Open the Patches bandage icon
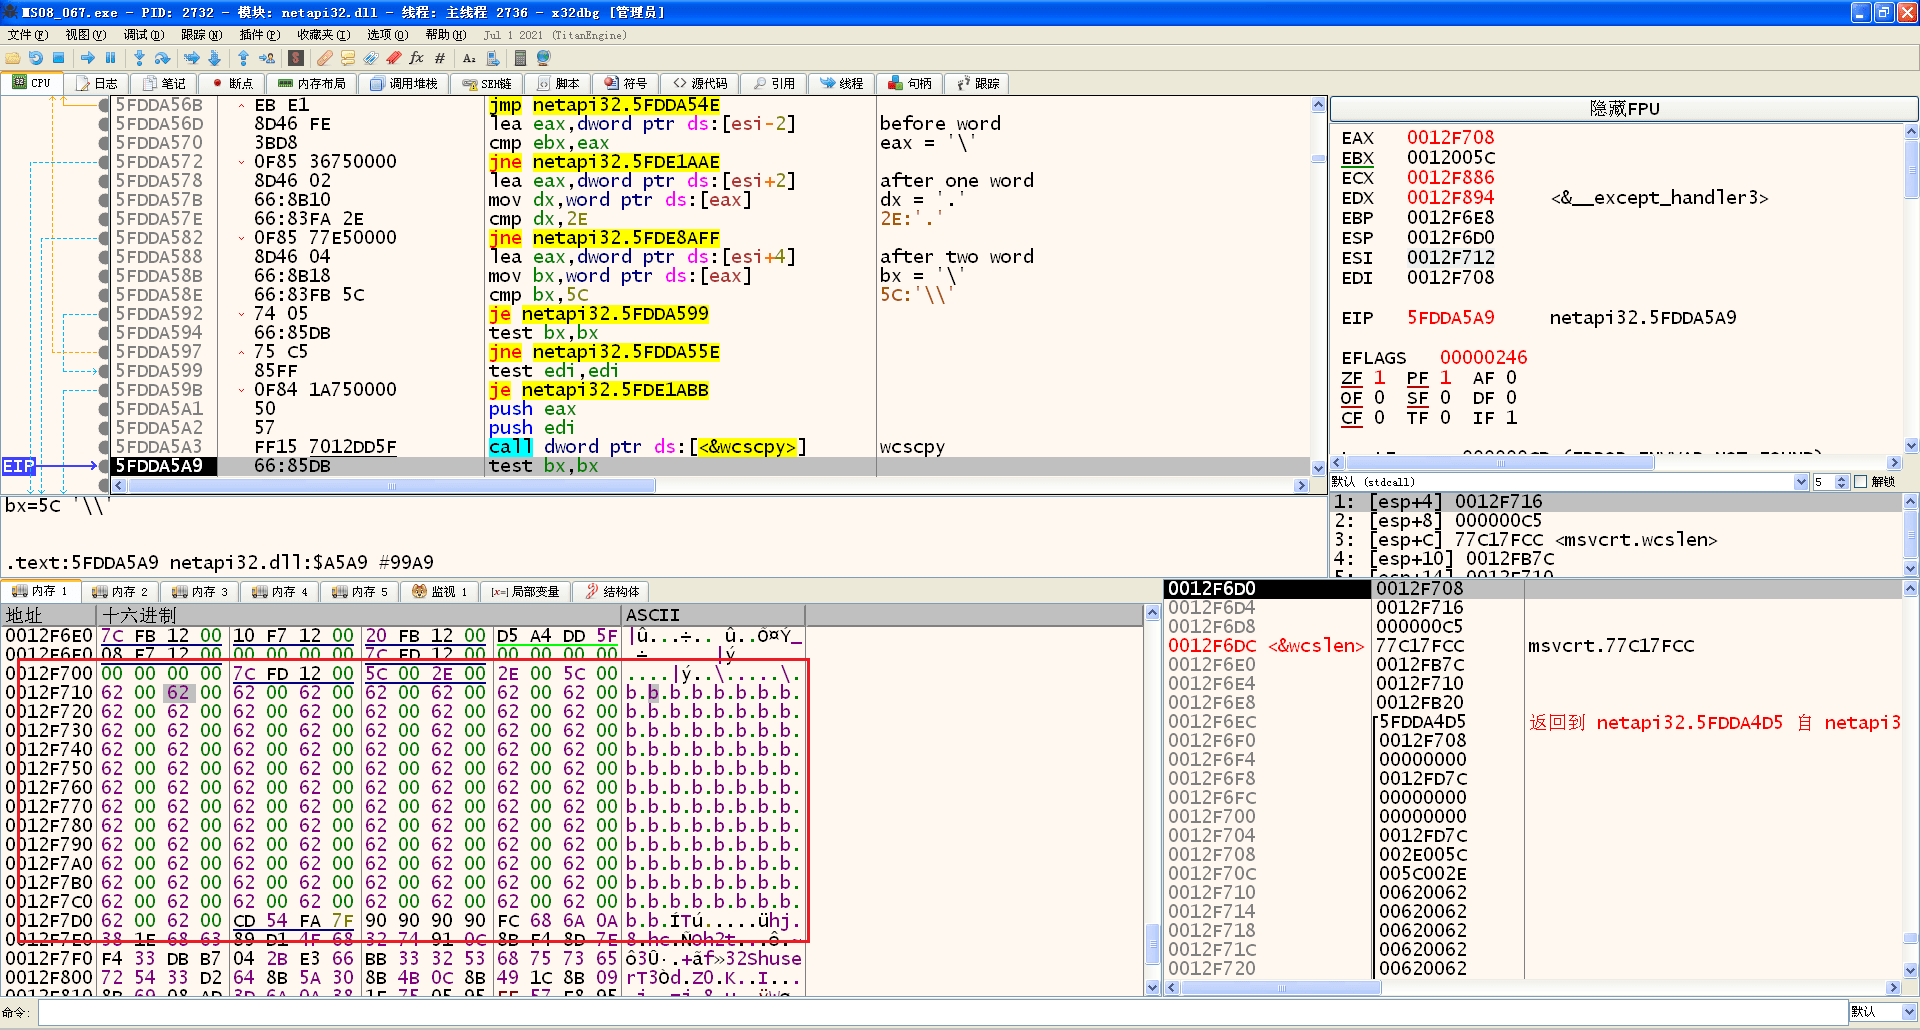Image resolution: width=1920 pixels, height=1030 pixels. click(324, 58)
